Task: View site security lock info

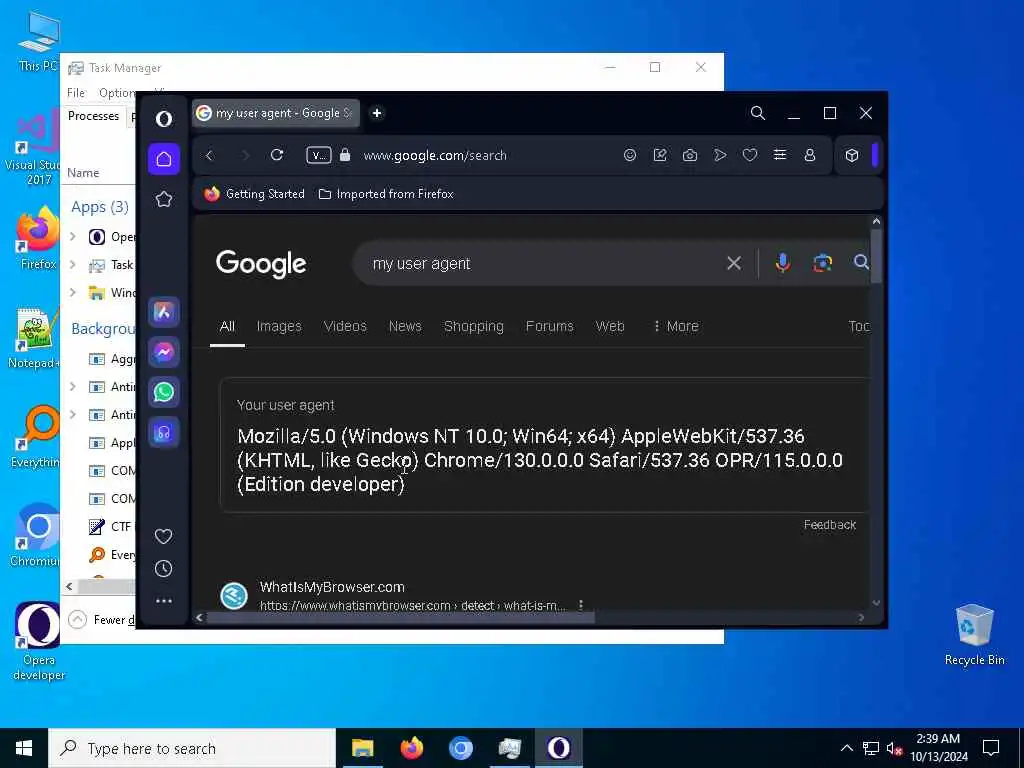Action: pos(345,155)
